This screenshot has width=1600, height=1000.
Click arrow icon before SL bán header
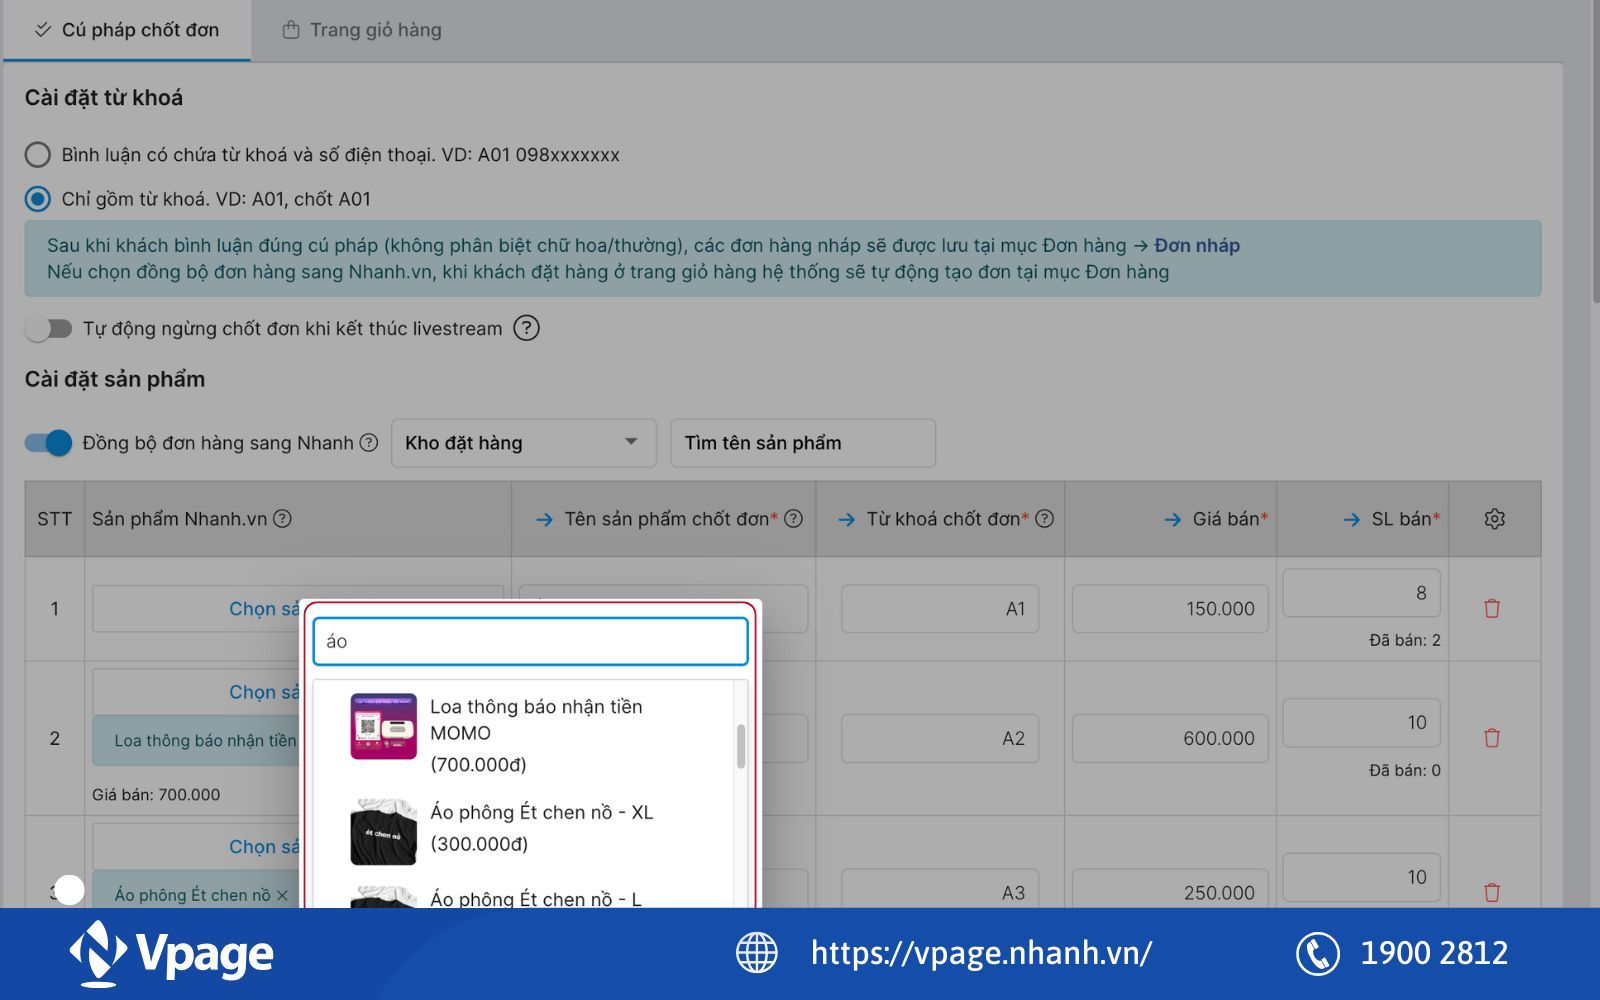tap(1352, 520)
